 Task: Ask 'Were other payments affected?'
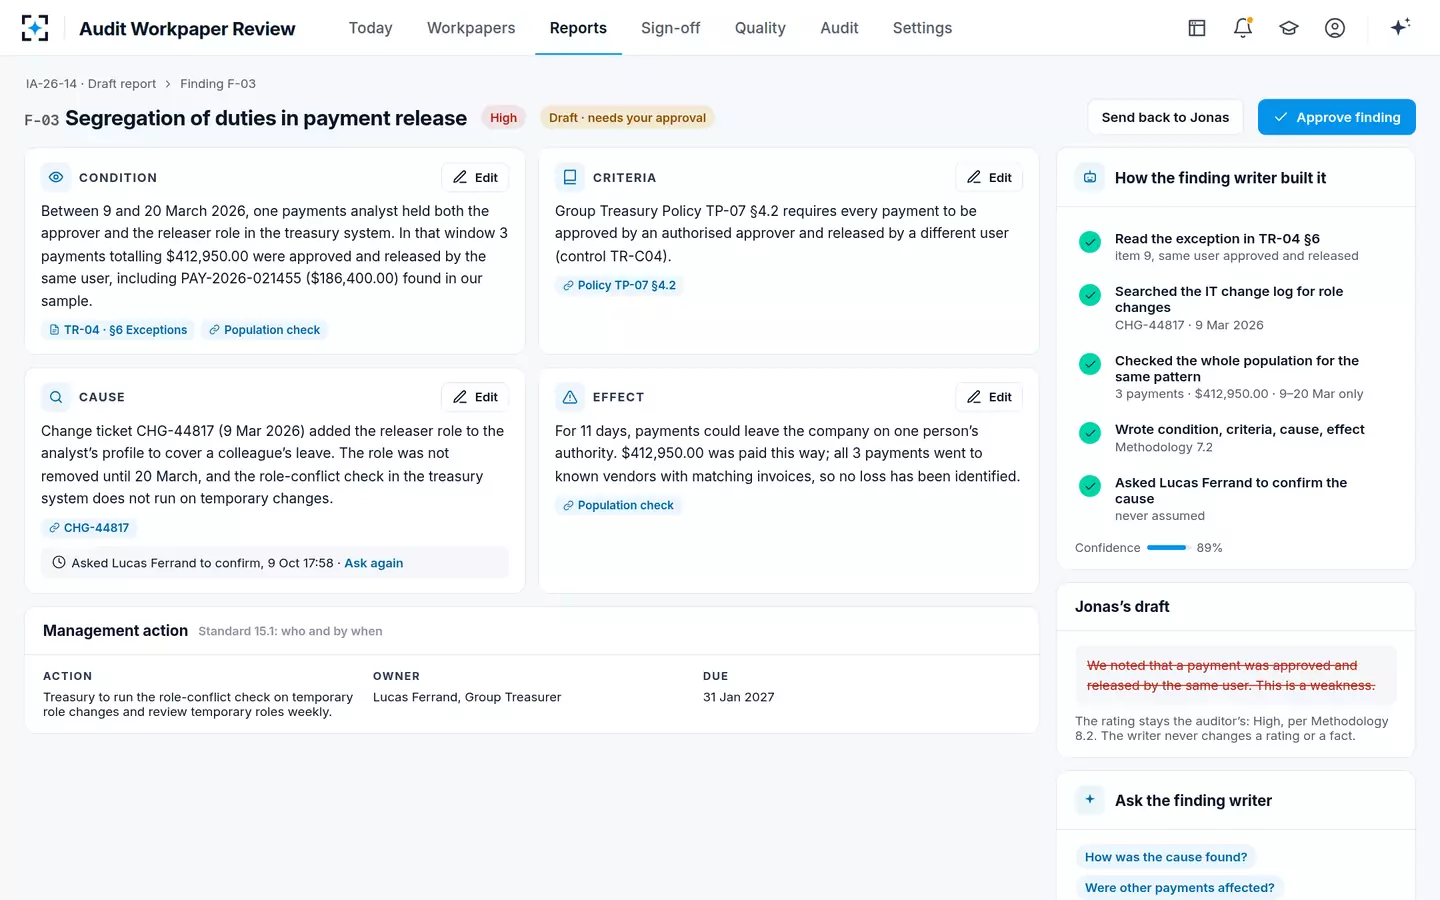coord(1180,888)
